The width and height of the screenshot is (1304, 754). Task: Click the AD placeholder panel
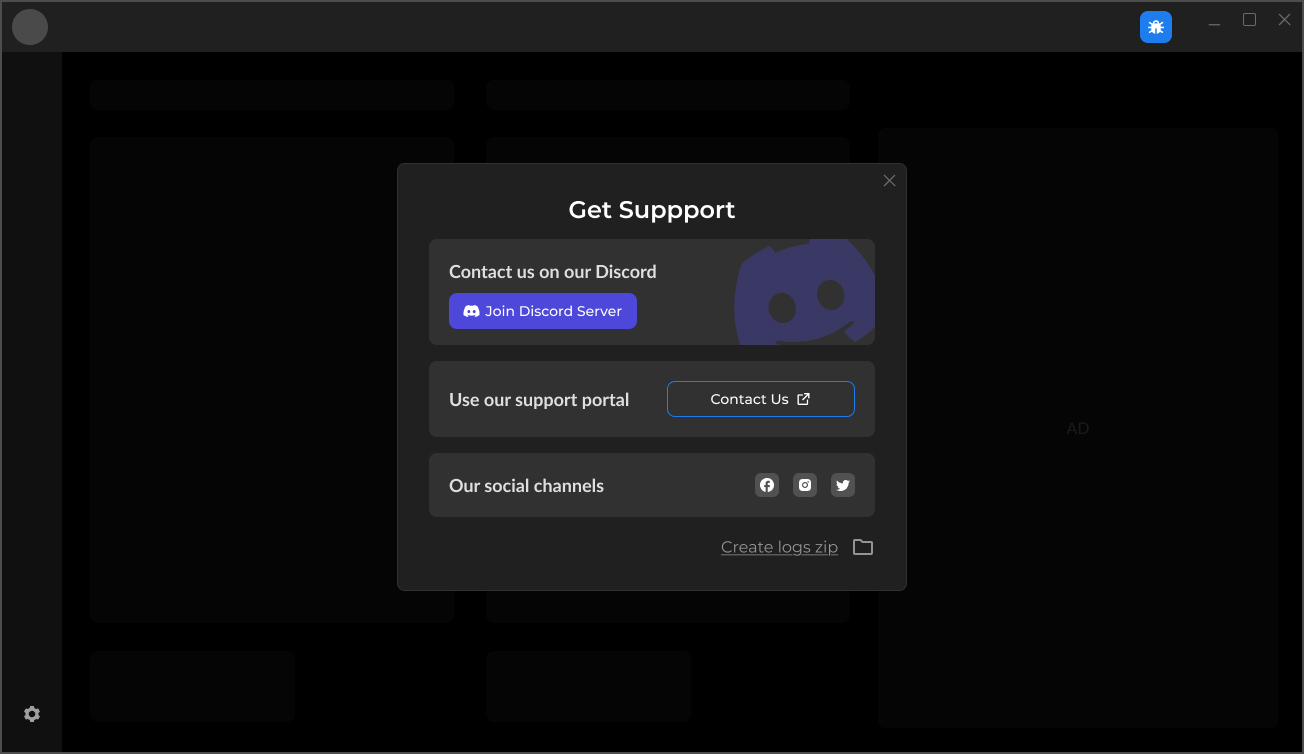tap(1078, 427)
